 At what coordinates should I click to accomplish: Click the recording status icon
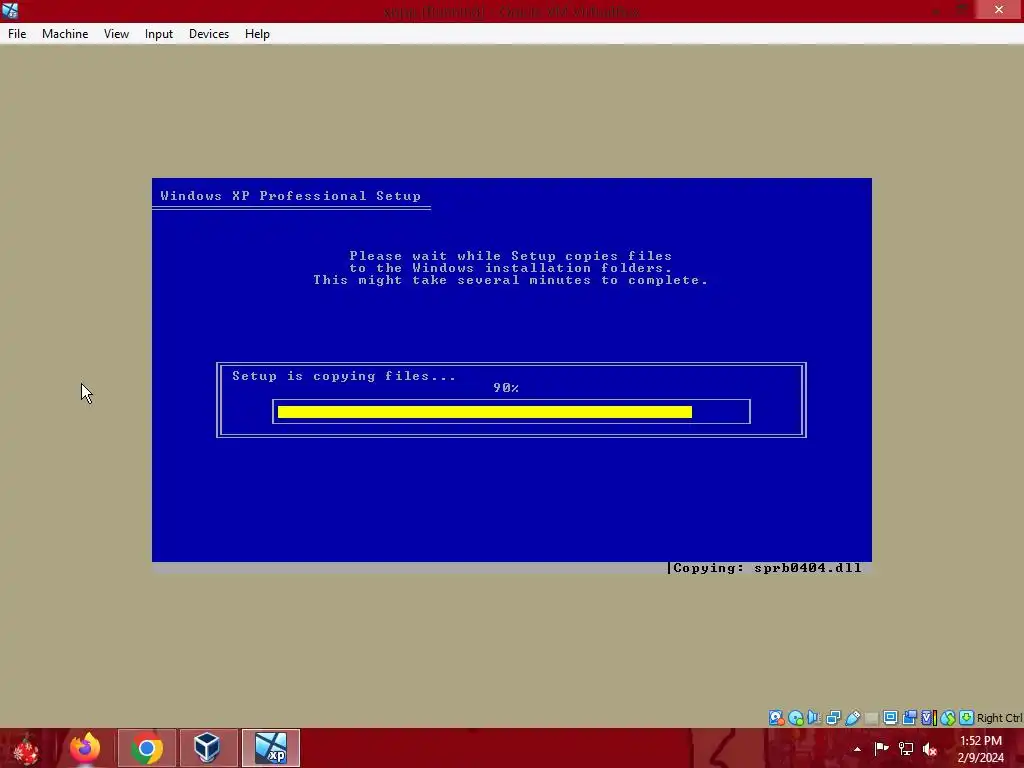(910, 718)
